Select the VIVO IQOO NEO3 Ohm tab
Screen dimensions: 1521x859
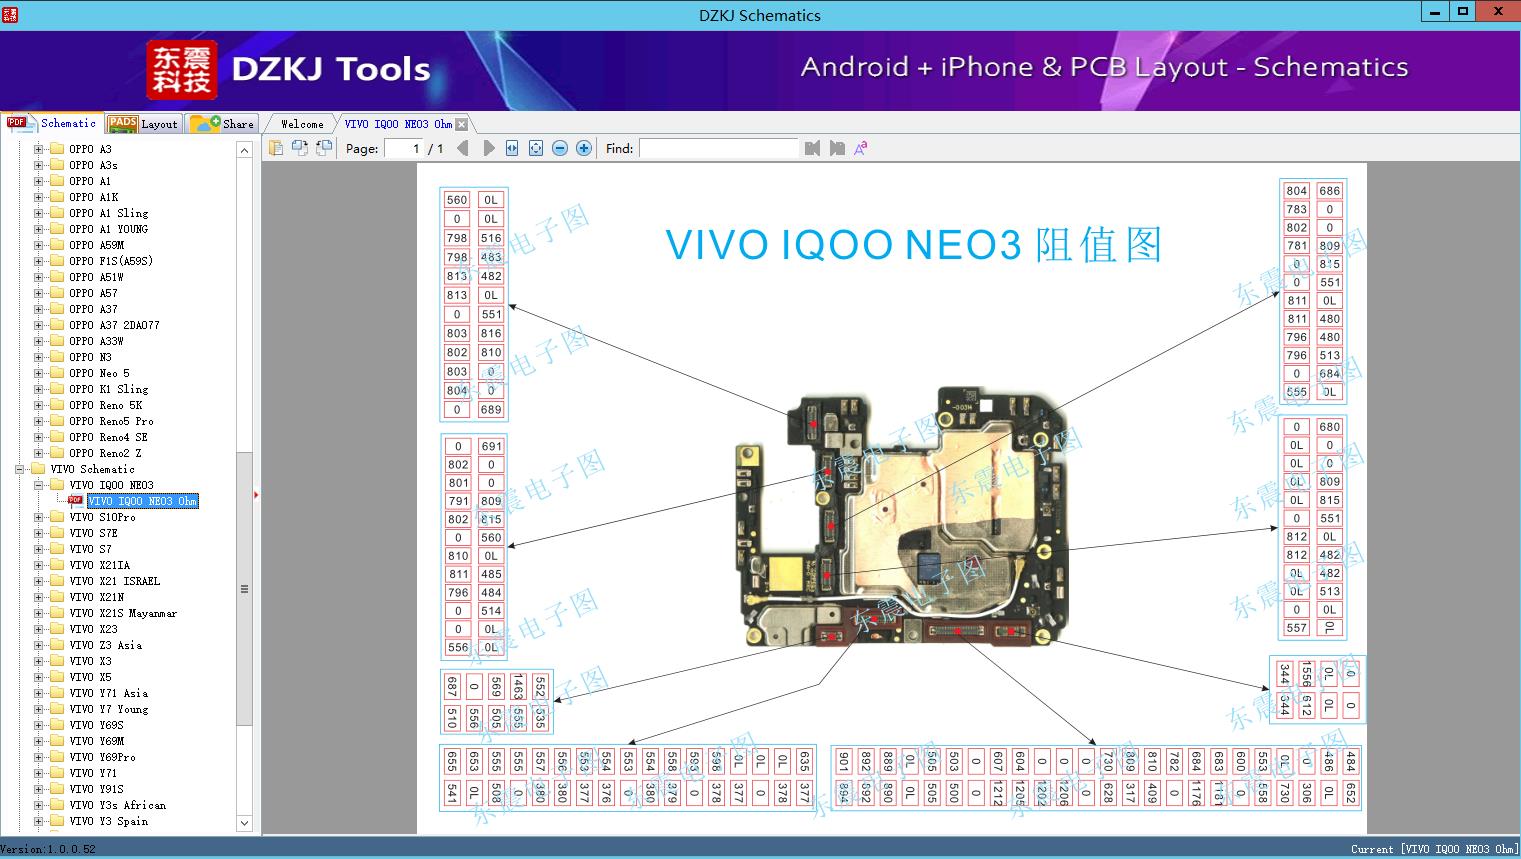(398, 124)
